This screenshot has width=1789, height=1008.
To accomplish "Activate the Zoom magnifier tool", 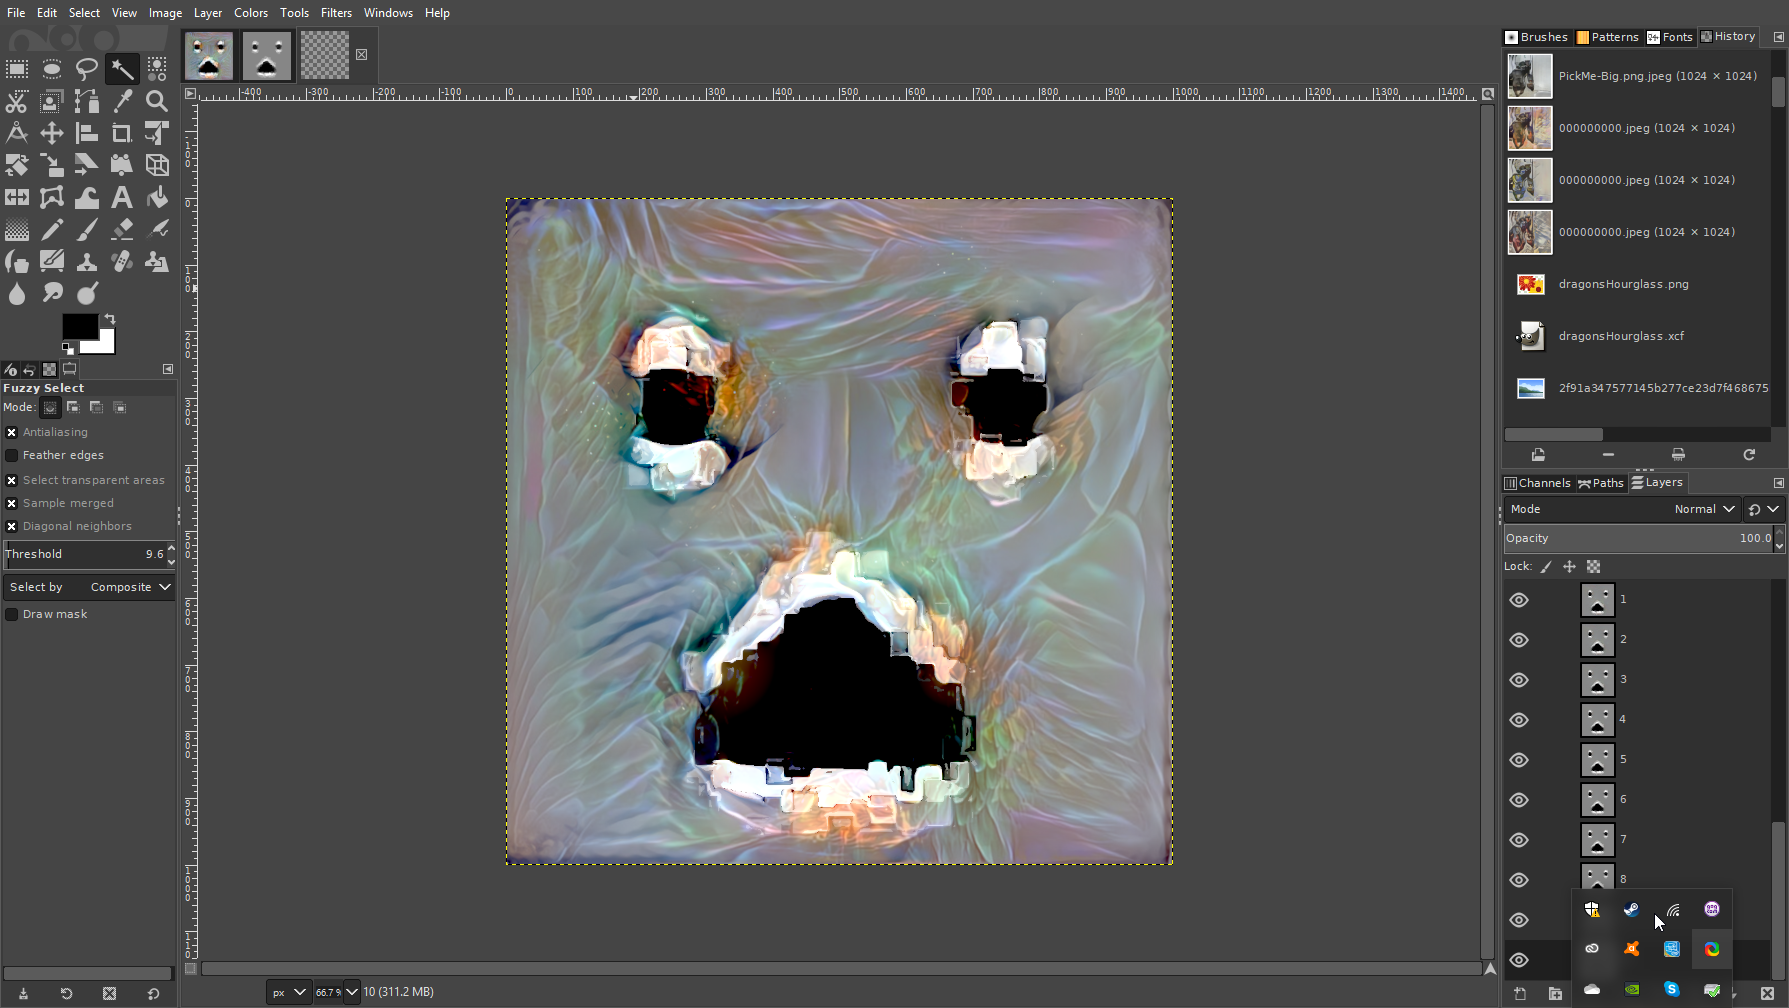I will [x=157, y=101].
